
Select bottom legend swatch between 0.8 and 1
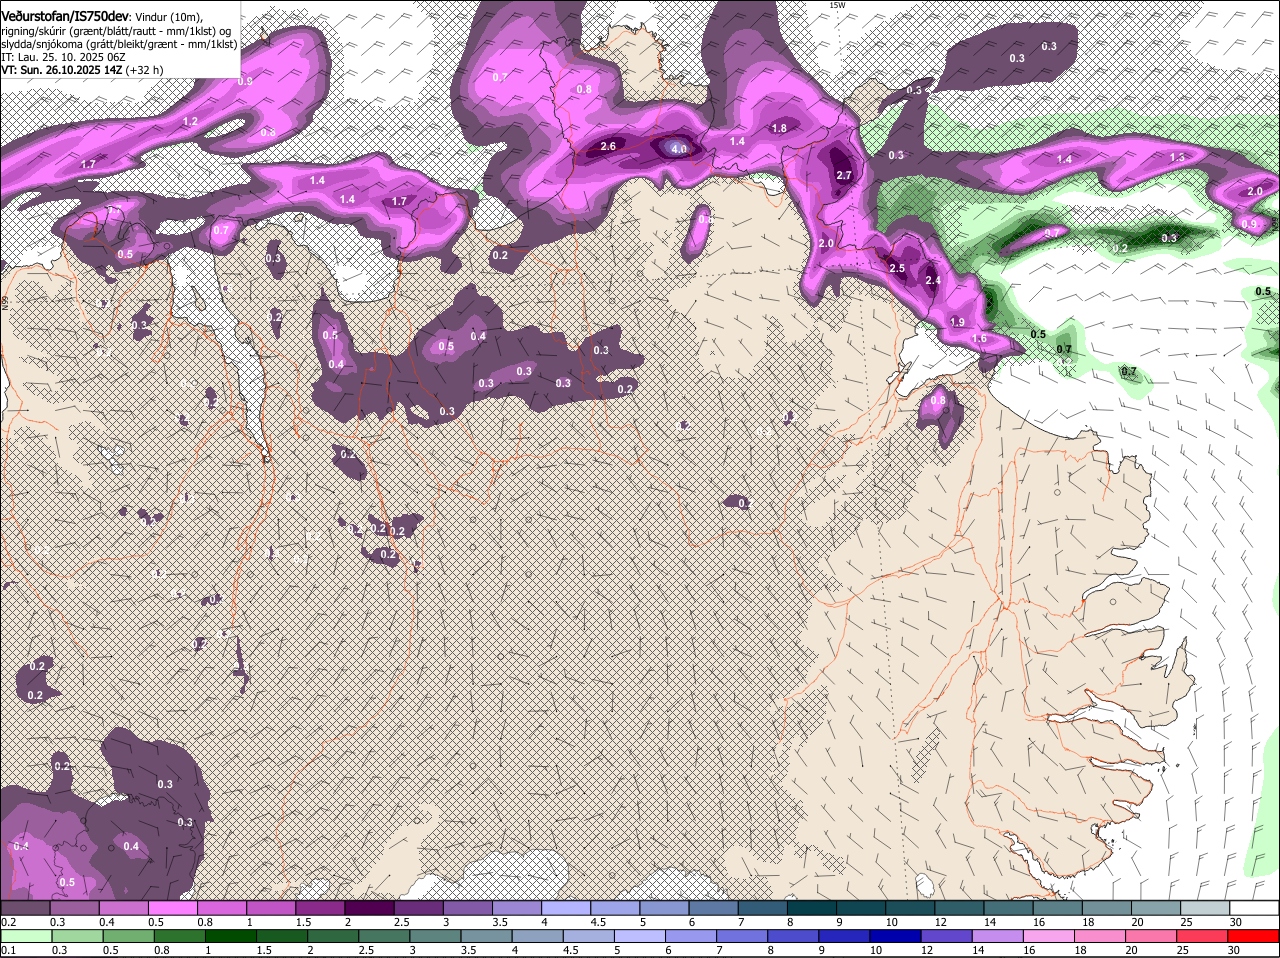point(180,936)
